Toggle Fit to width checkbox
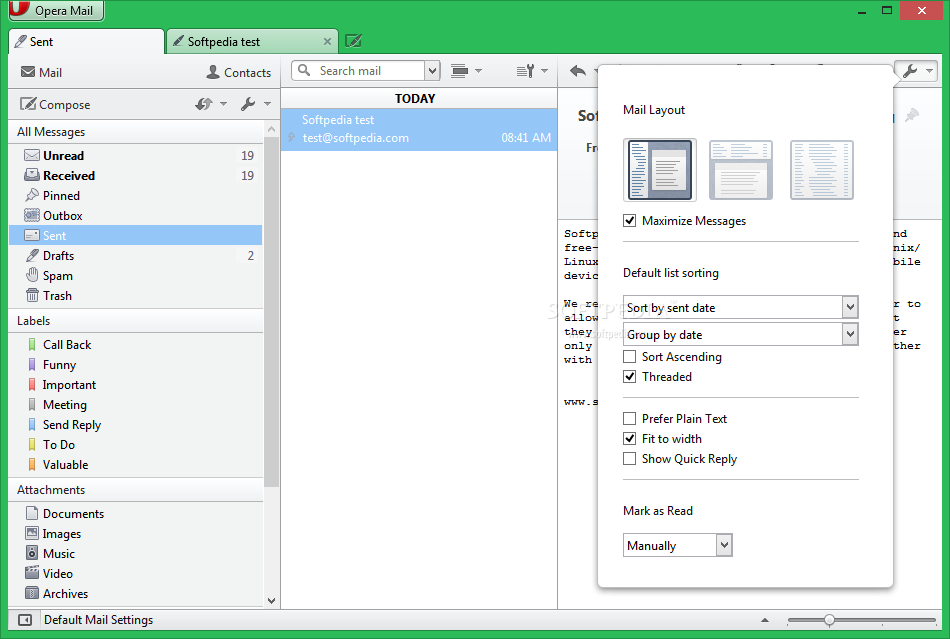This screenshot has height=639, width=950. coord(629,439)
